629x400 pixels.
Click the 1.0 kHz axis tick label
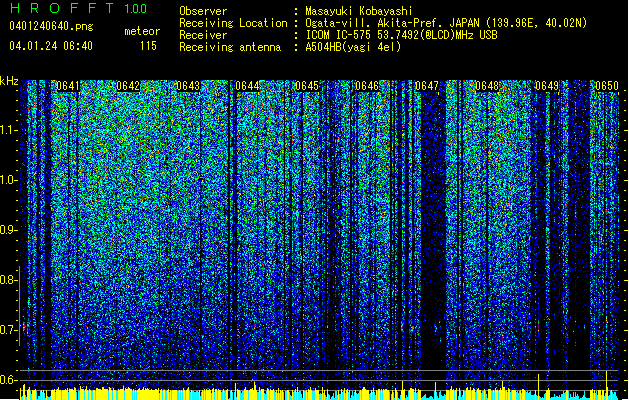9,180
